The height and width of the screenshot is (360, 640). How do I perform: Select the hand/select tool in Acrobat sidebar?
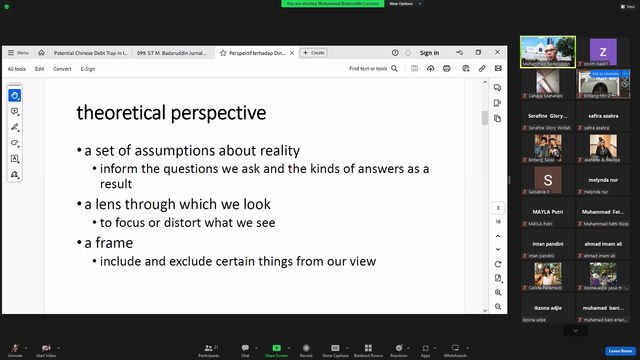[x=15, y=96]
